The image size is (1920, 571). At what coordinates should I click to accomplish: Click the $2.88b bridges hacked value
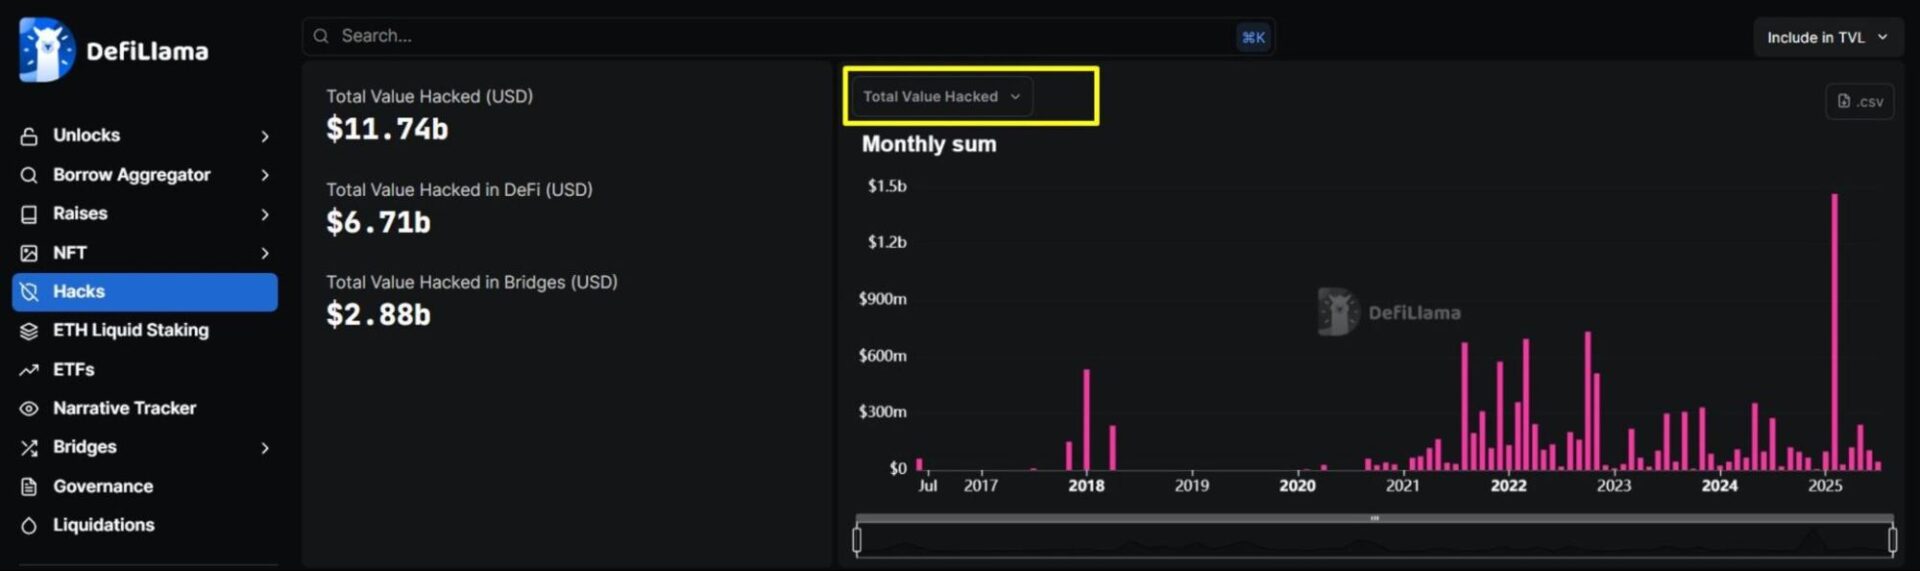[378, 315]
